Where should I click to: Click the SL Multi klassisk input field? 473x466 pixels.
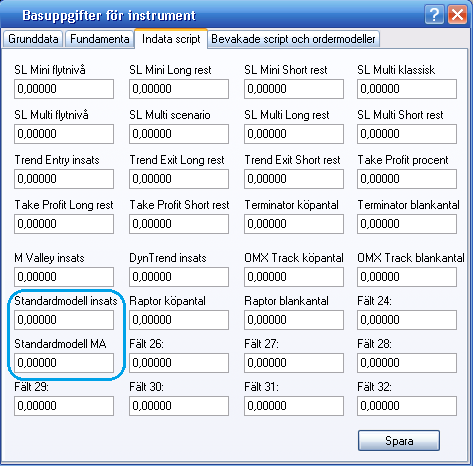click(x=407, y=89)
